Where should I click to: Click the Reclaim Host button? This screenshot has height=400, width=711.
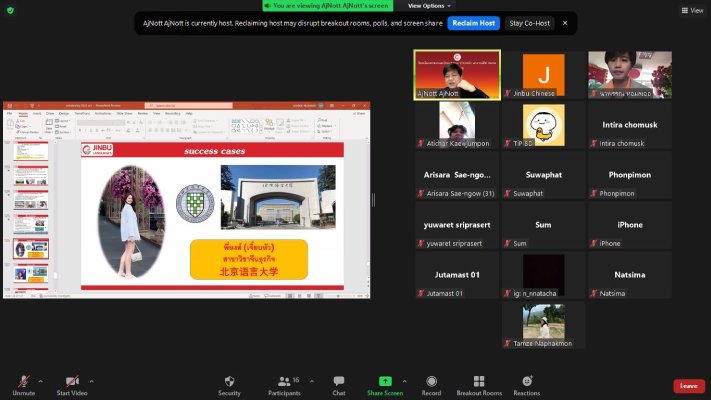tap(473, 22)
